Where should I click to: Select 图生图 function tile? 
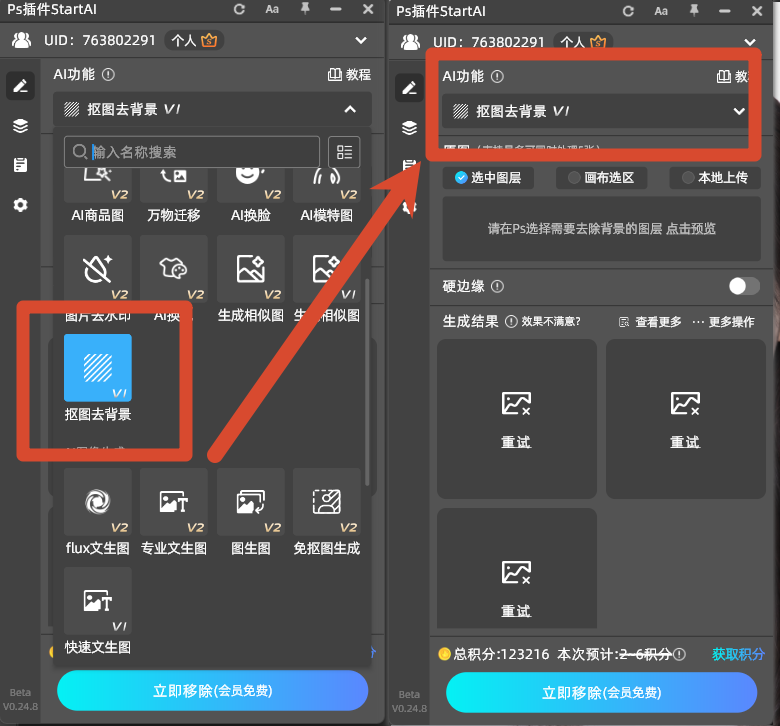(251, 512)
